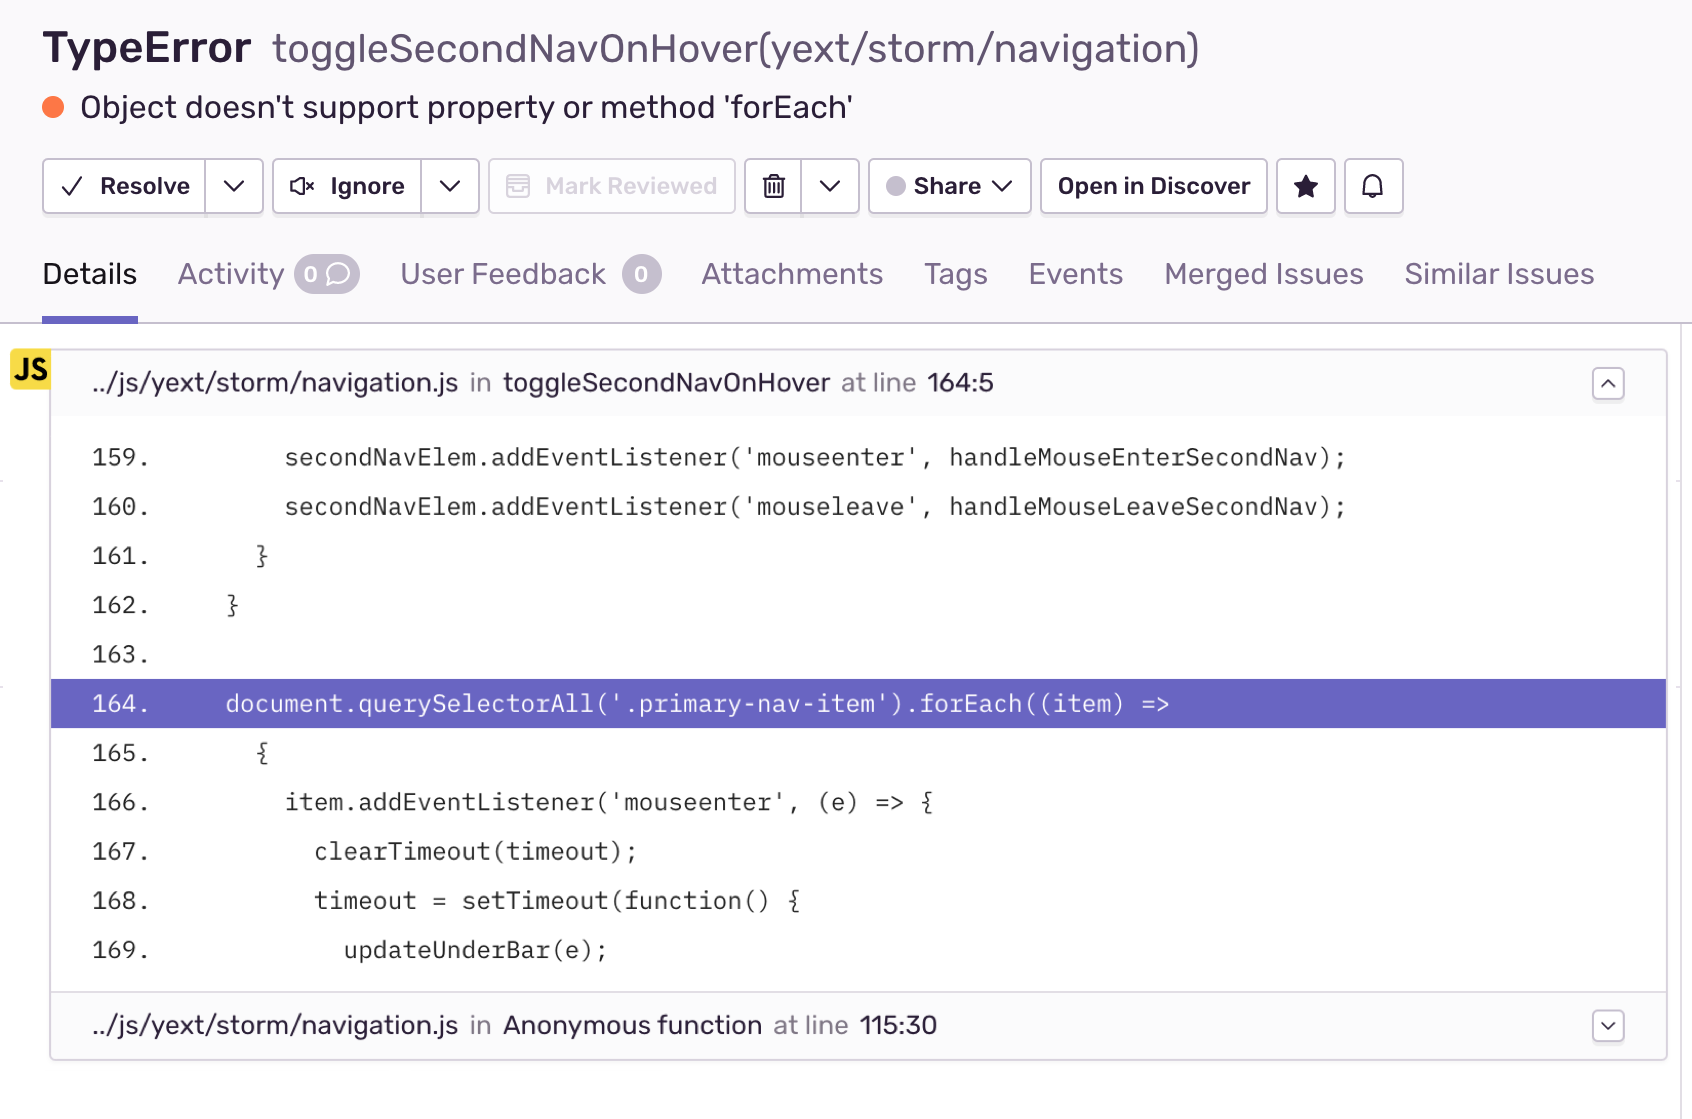Click Open in Discover button
The height and width of the screenshot is (1119, 1692).
click(1153, 186)
